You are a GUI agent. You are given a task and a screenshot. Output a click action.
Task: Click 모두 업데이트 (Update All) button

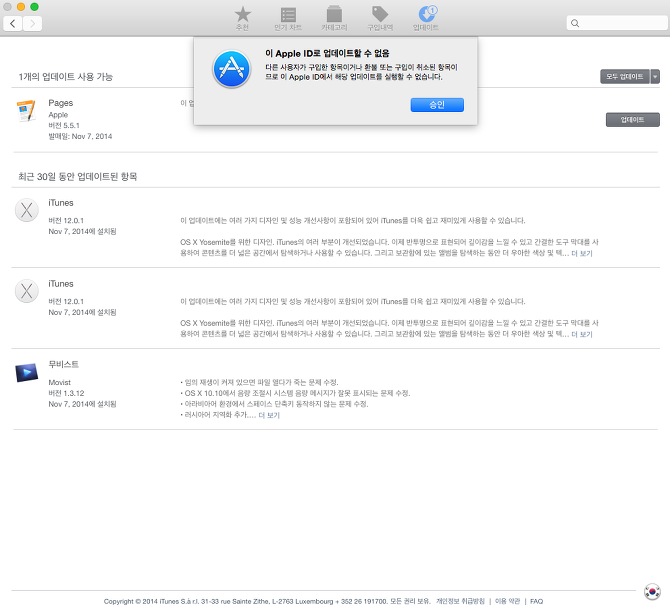[x=625, y=76]
